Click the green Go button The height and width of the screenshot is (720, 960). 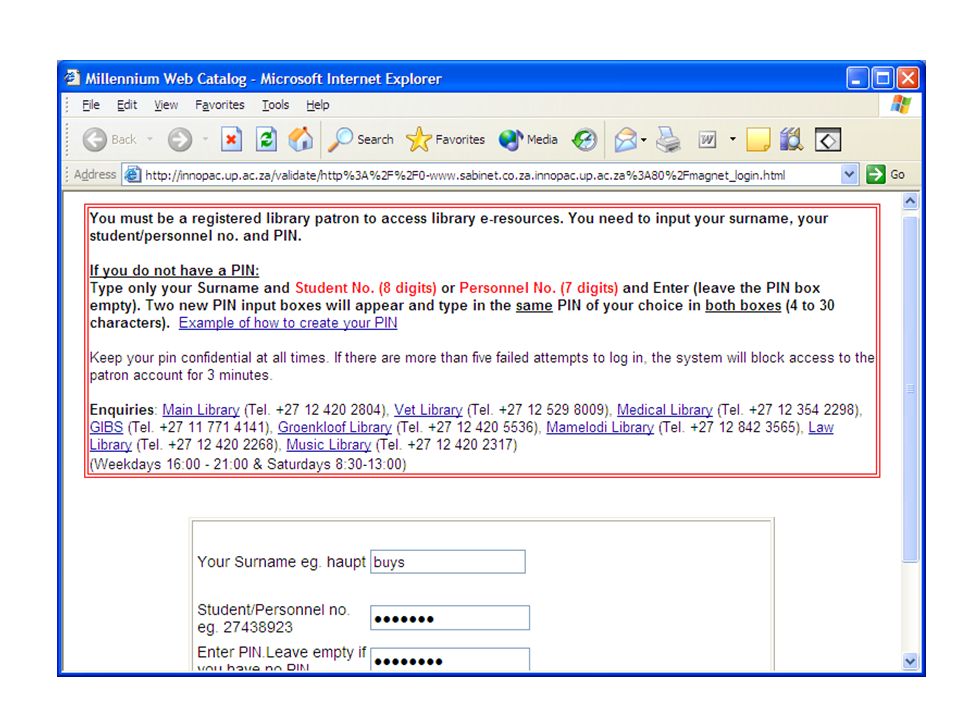point(886,174)
